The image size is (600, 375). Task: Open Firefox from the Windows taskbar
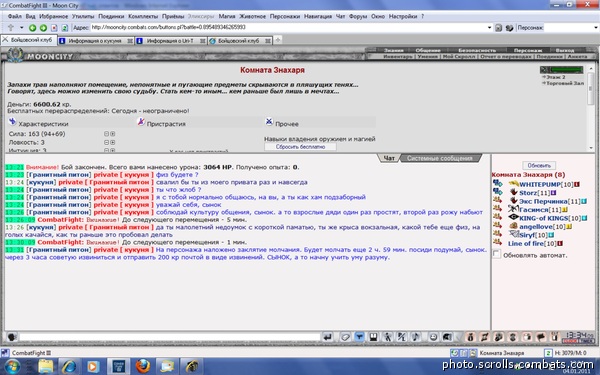pos(143,366)
